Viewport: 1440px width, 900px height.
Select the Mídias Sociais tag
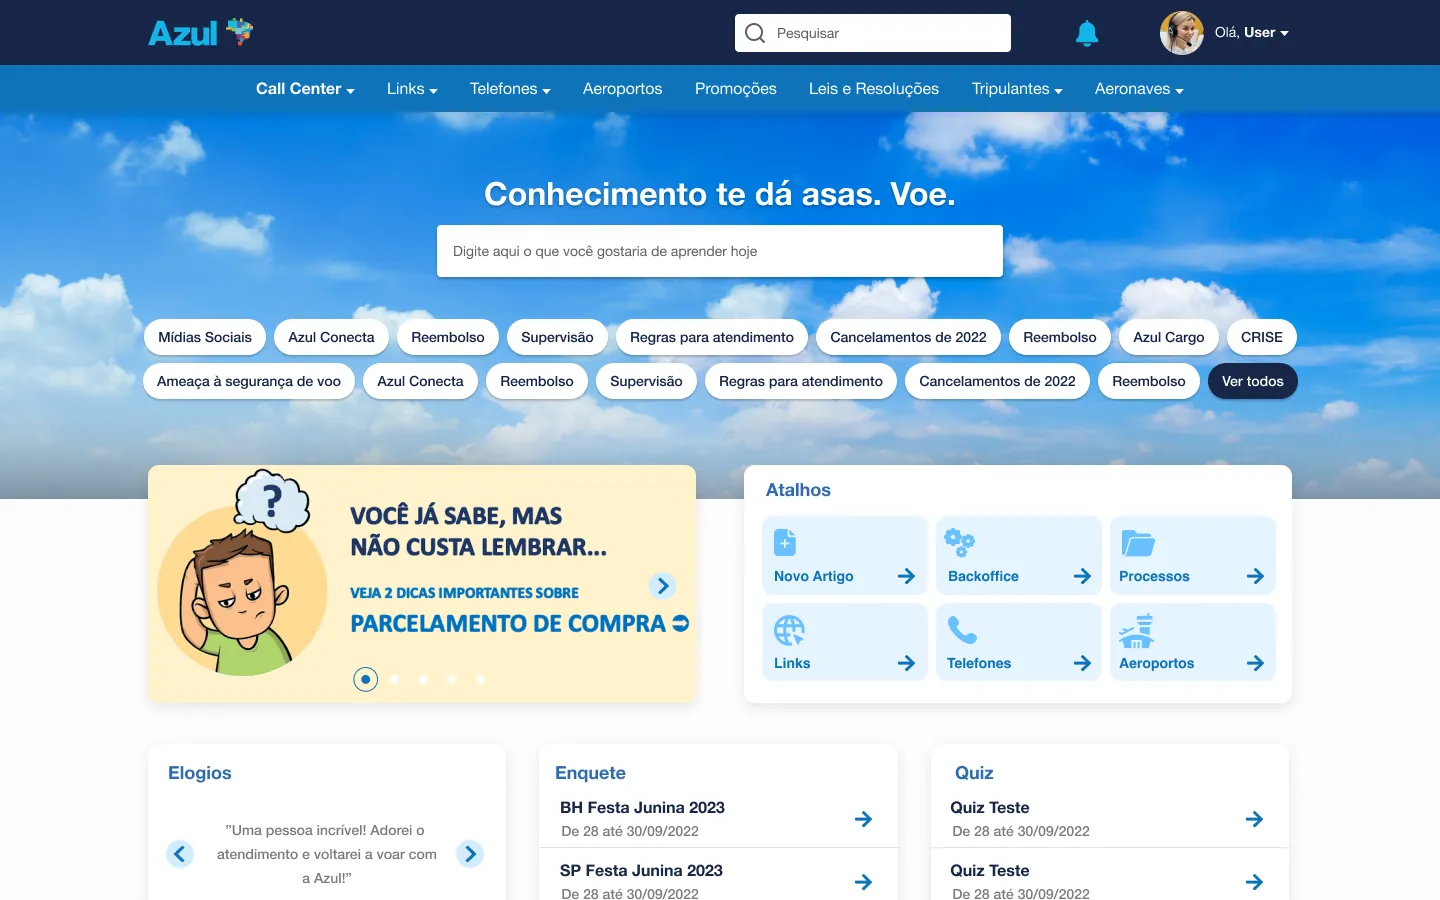(x=205, y=337)
